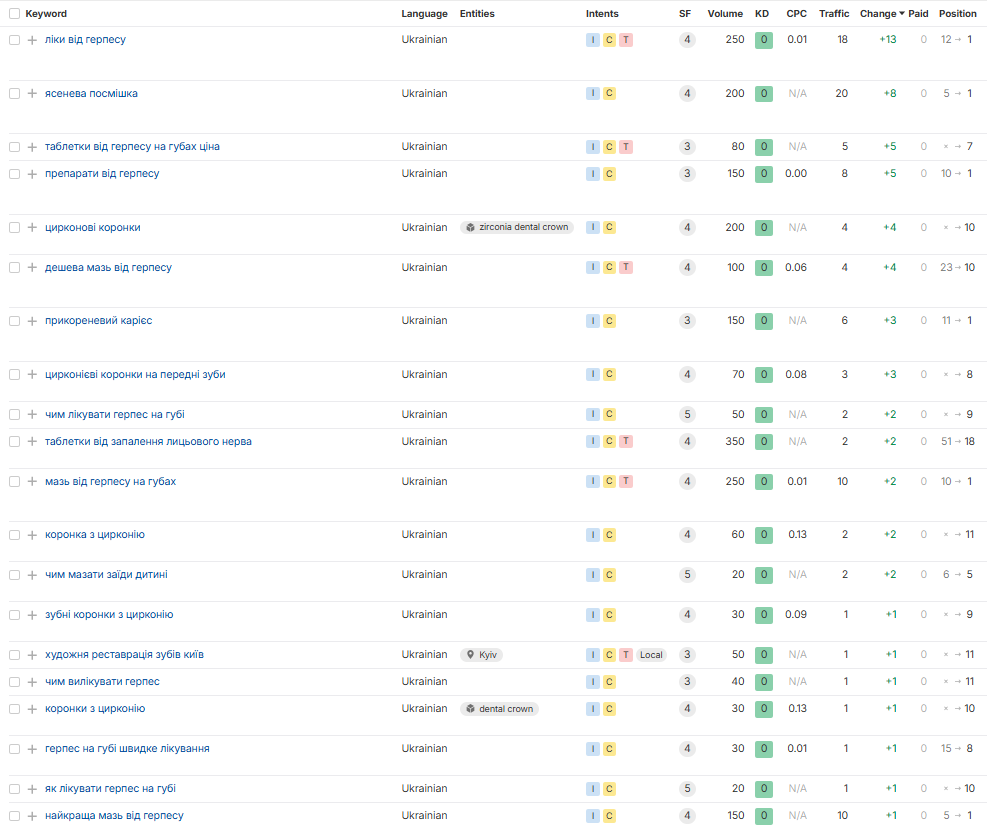Select the checkbox for 'препарати від герпесу'
Screen dimensions: 987x836
tap(14, 174)
